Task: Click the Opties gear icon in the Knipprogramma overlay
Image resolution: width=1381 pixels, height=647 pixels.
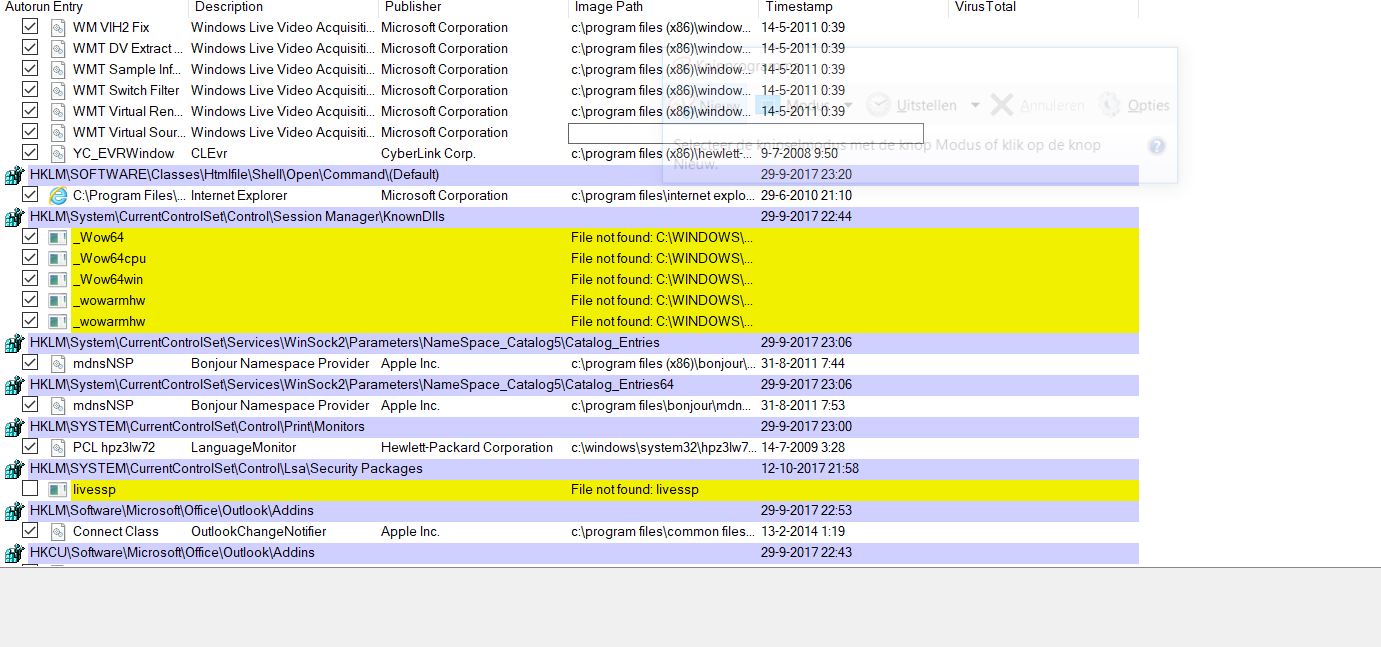Action: pyautogui.click(x=1109, y=105)
